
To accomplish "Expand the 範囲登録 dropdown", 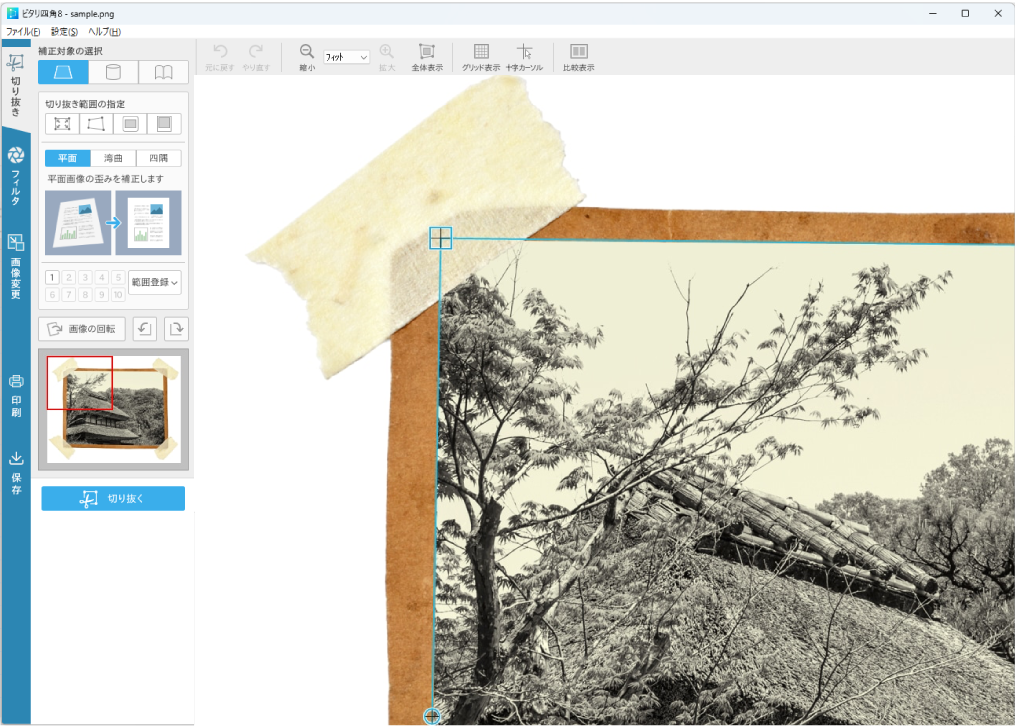I will tap(155, 283).
